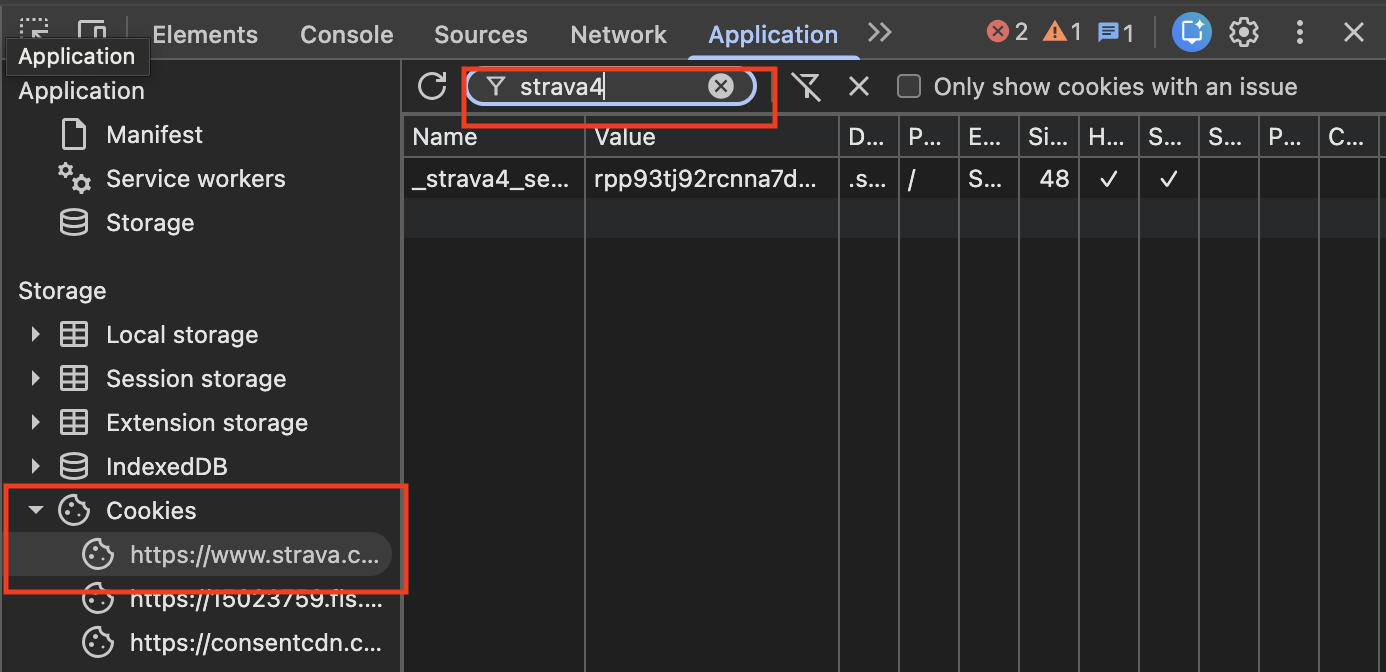Open the Sources tab
The width and height of the screenshot is (1386, 672).
click(x=481, y=34)
